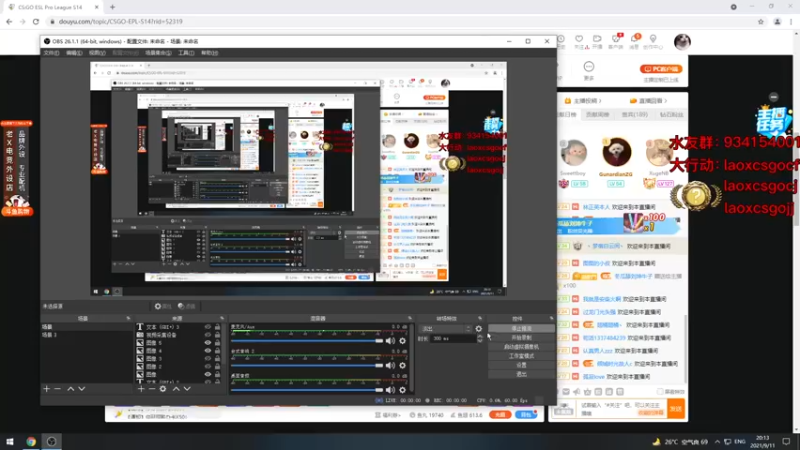Remove source with the sources minus icon

coord(152,389)
